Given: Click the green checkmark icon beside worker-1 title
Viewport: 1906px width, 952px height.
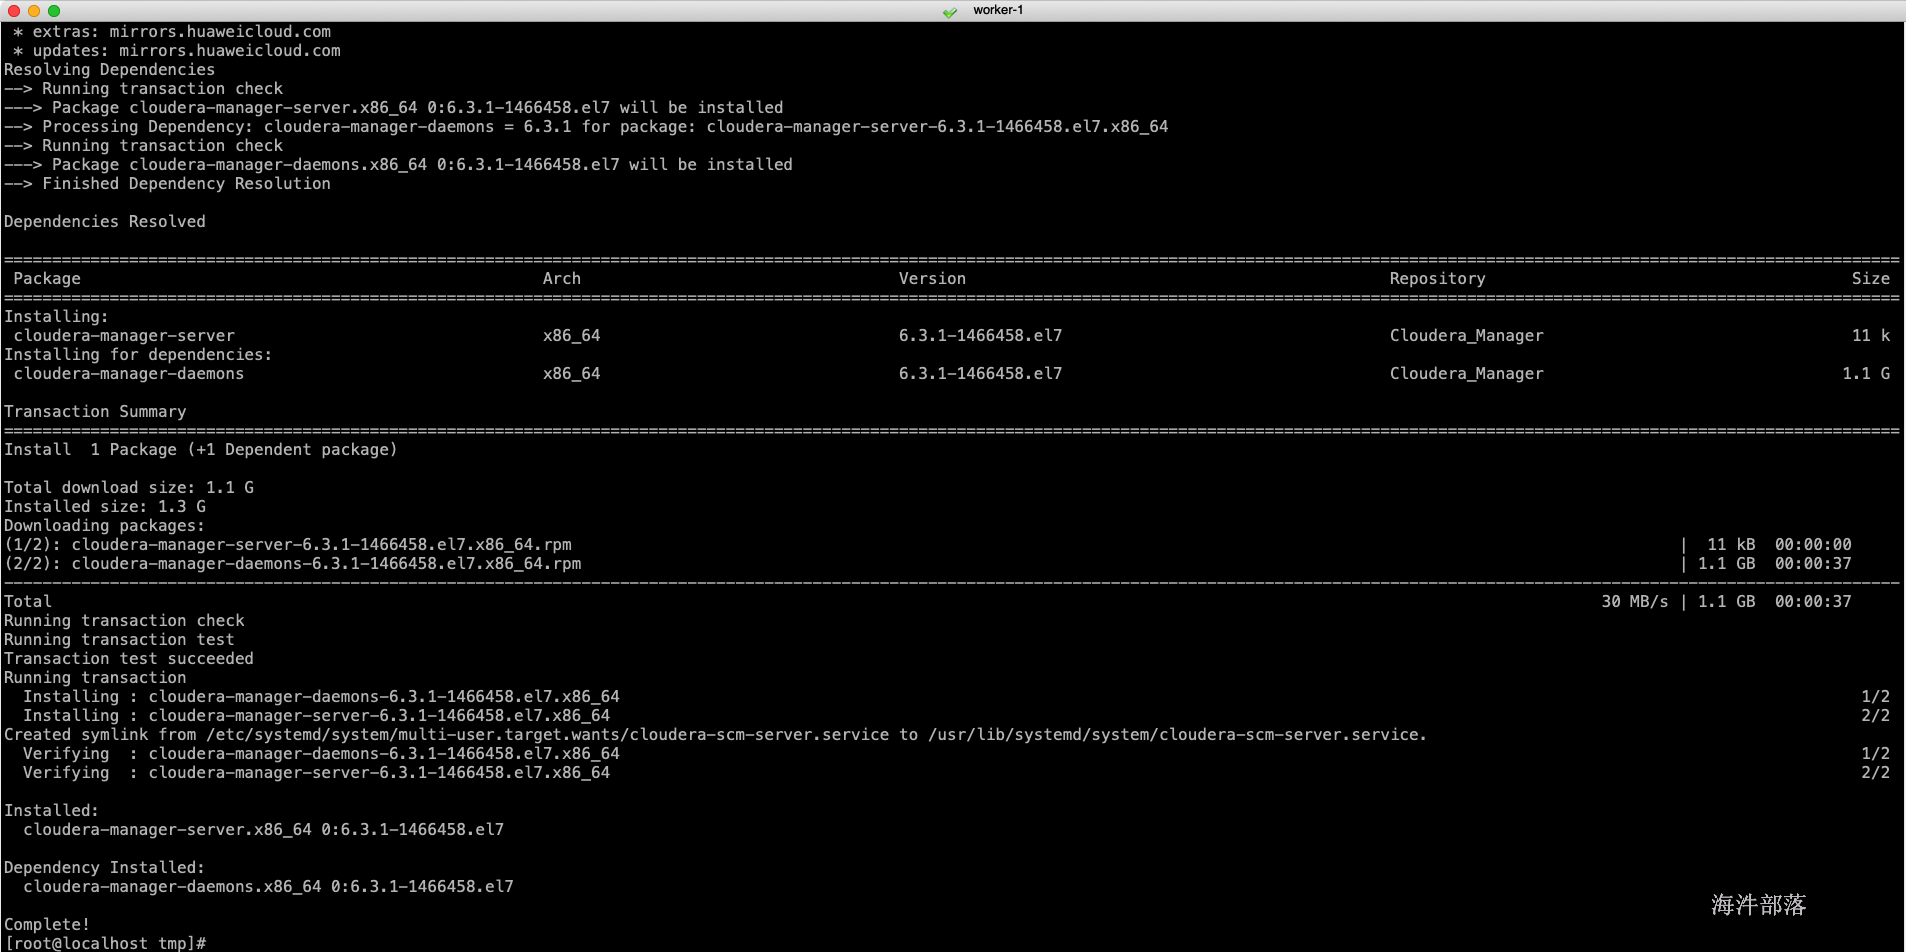Looking at the screenshot, I should (949, 11).
